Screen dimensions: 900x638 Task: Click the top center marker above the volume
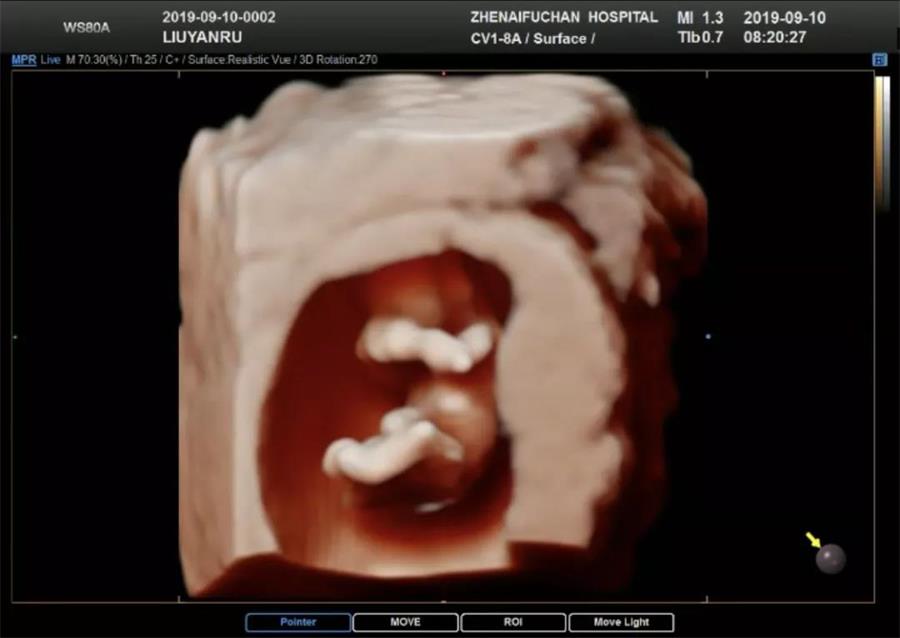(x=443, y=73)
